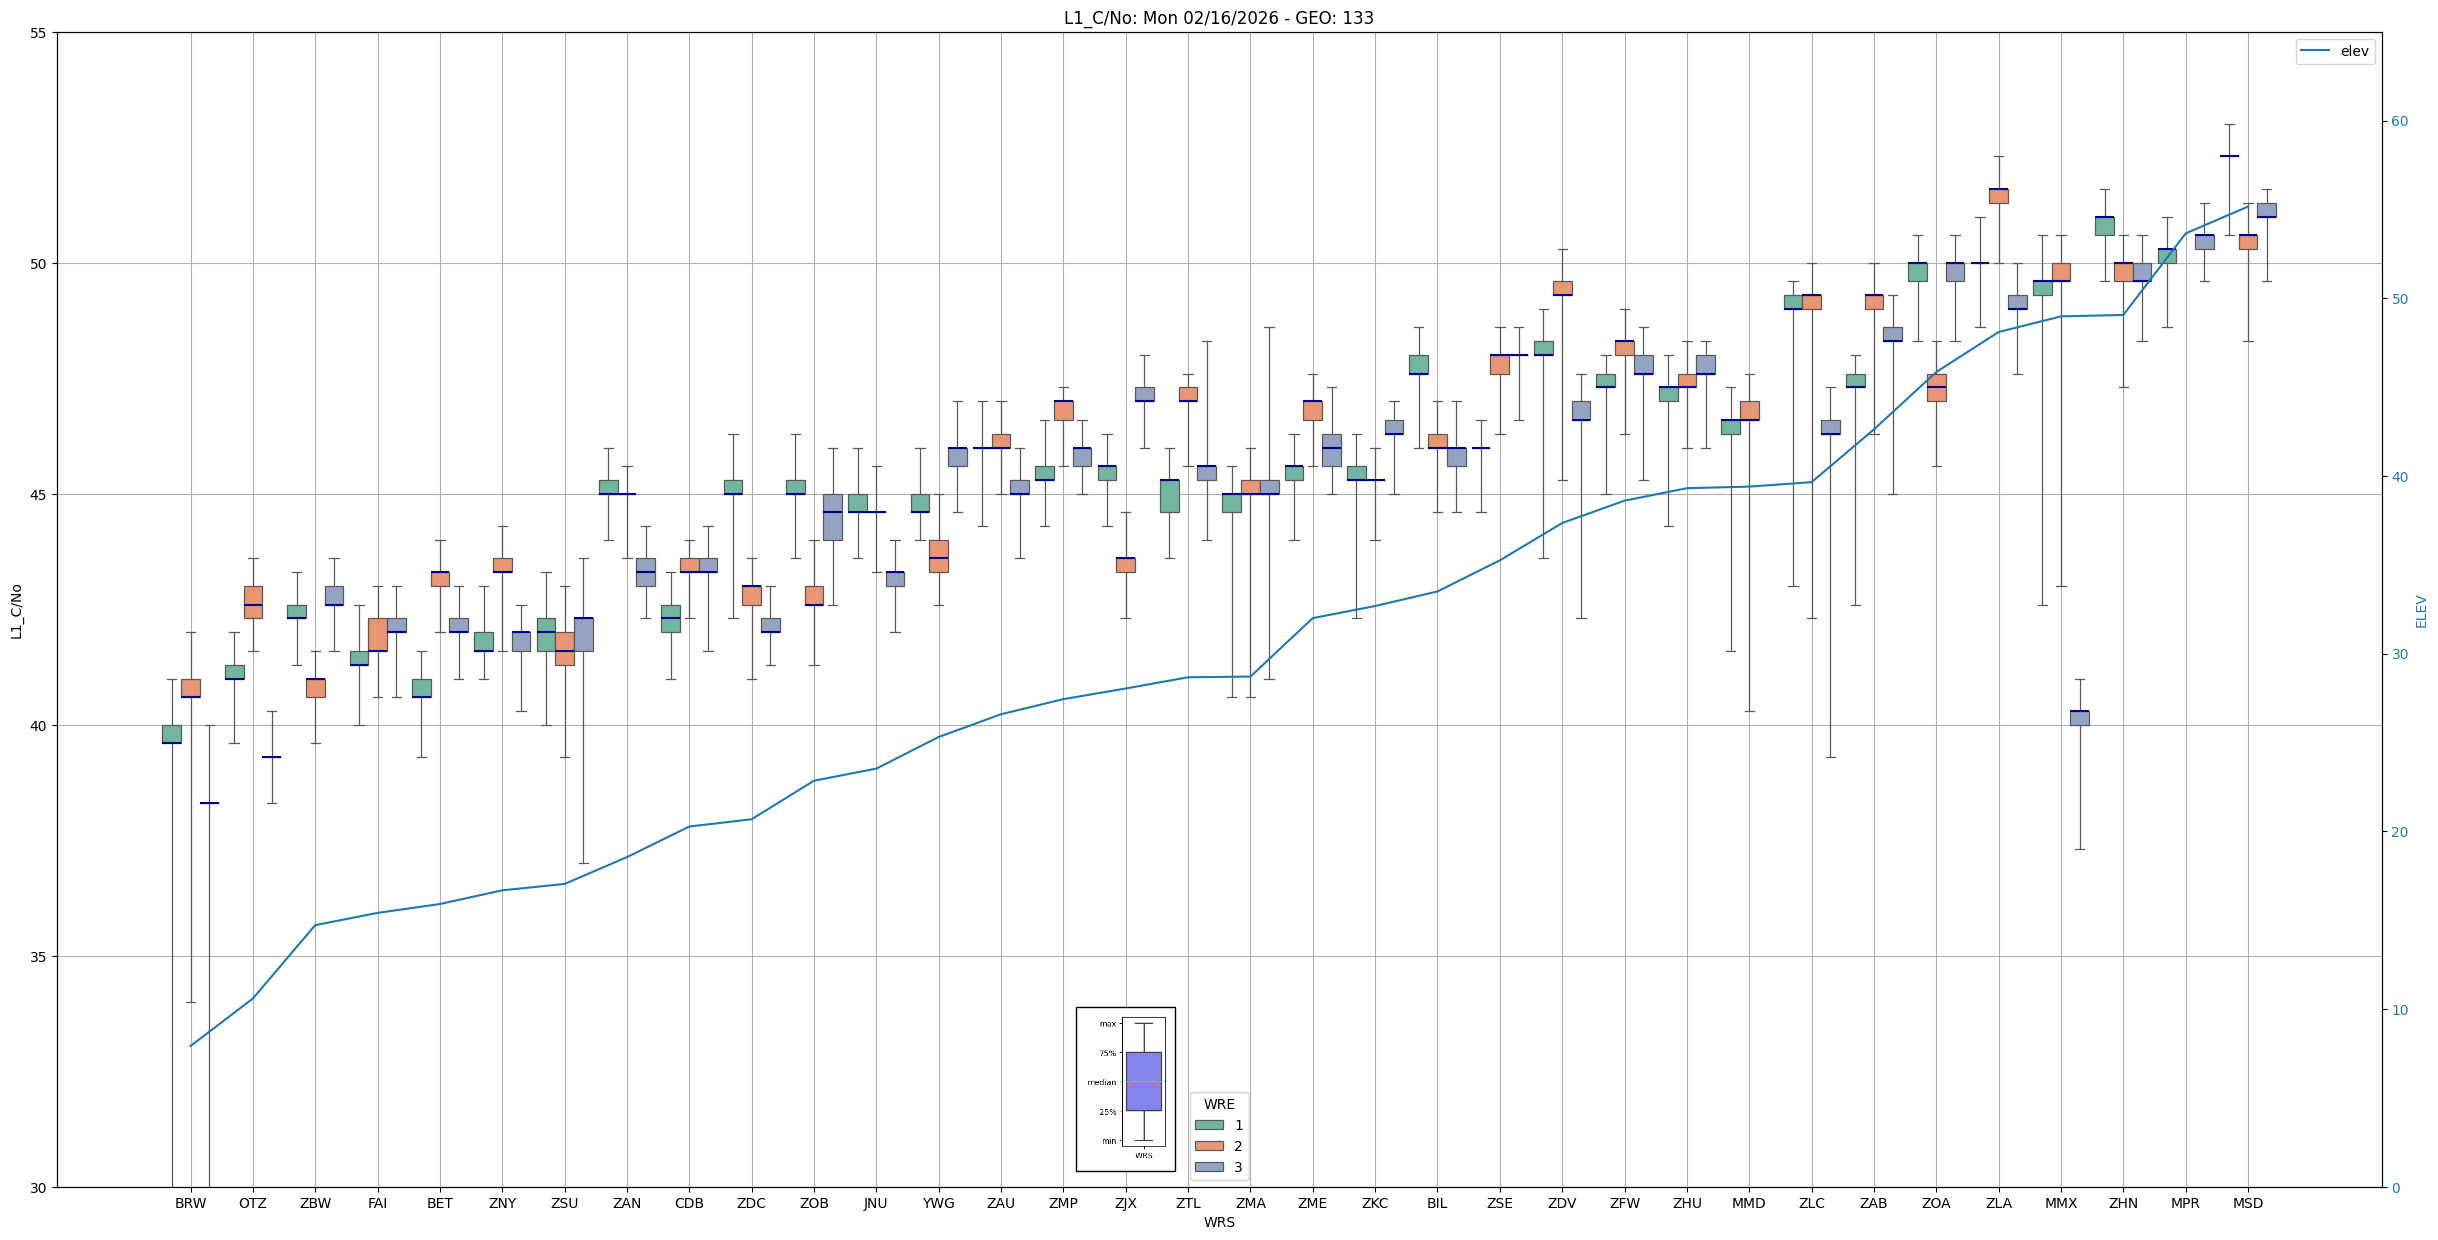Viewport: 2438px width, 1240px height.
Task: Click the 55 tick on left axis
Action: 39,33
